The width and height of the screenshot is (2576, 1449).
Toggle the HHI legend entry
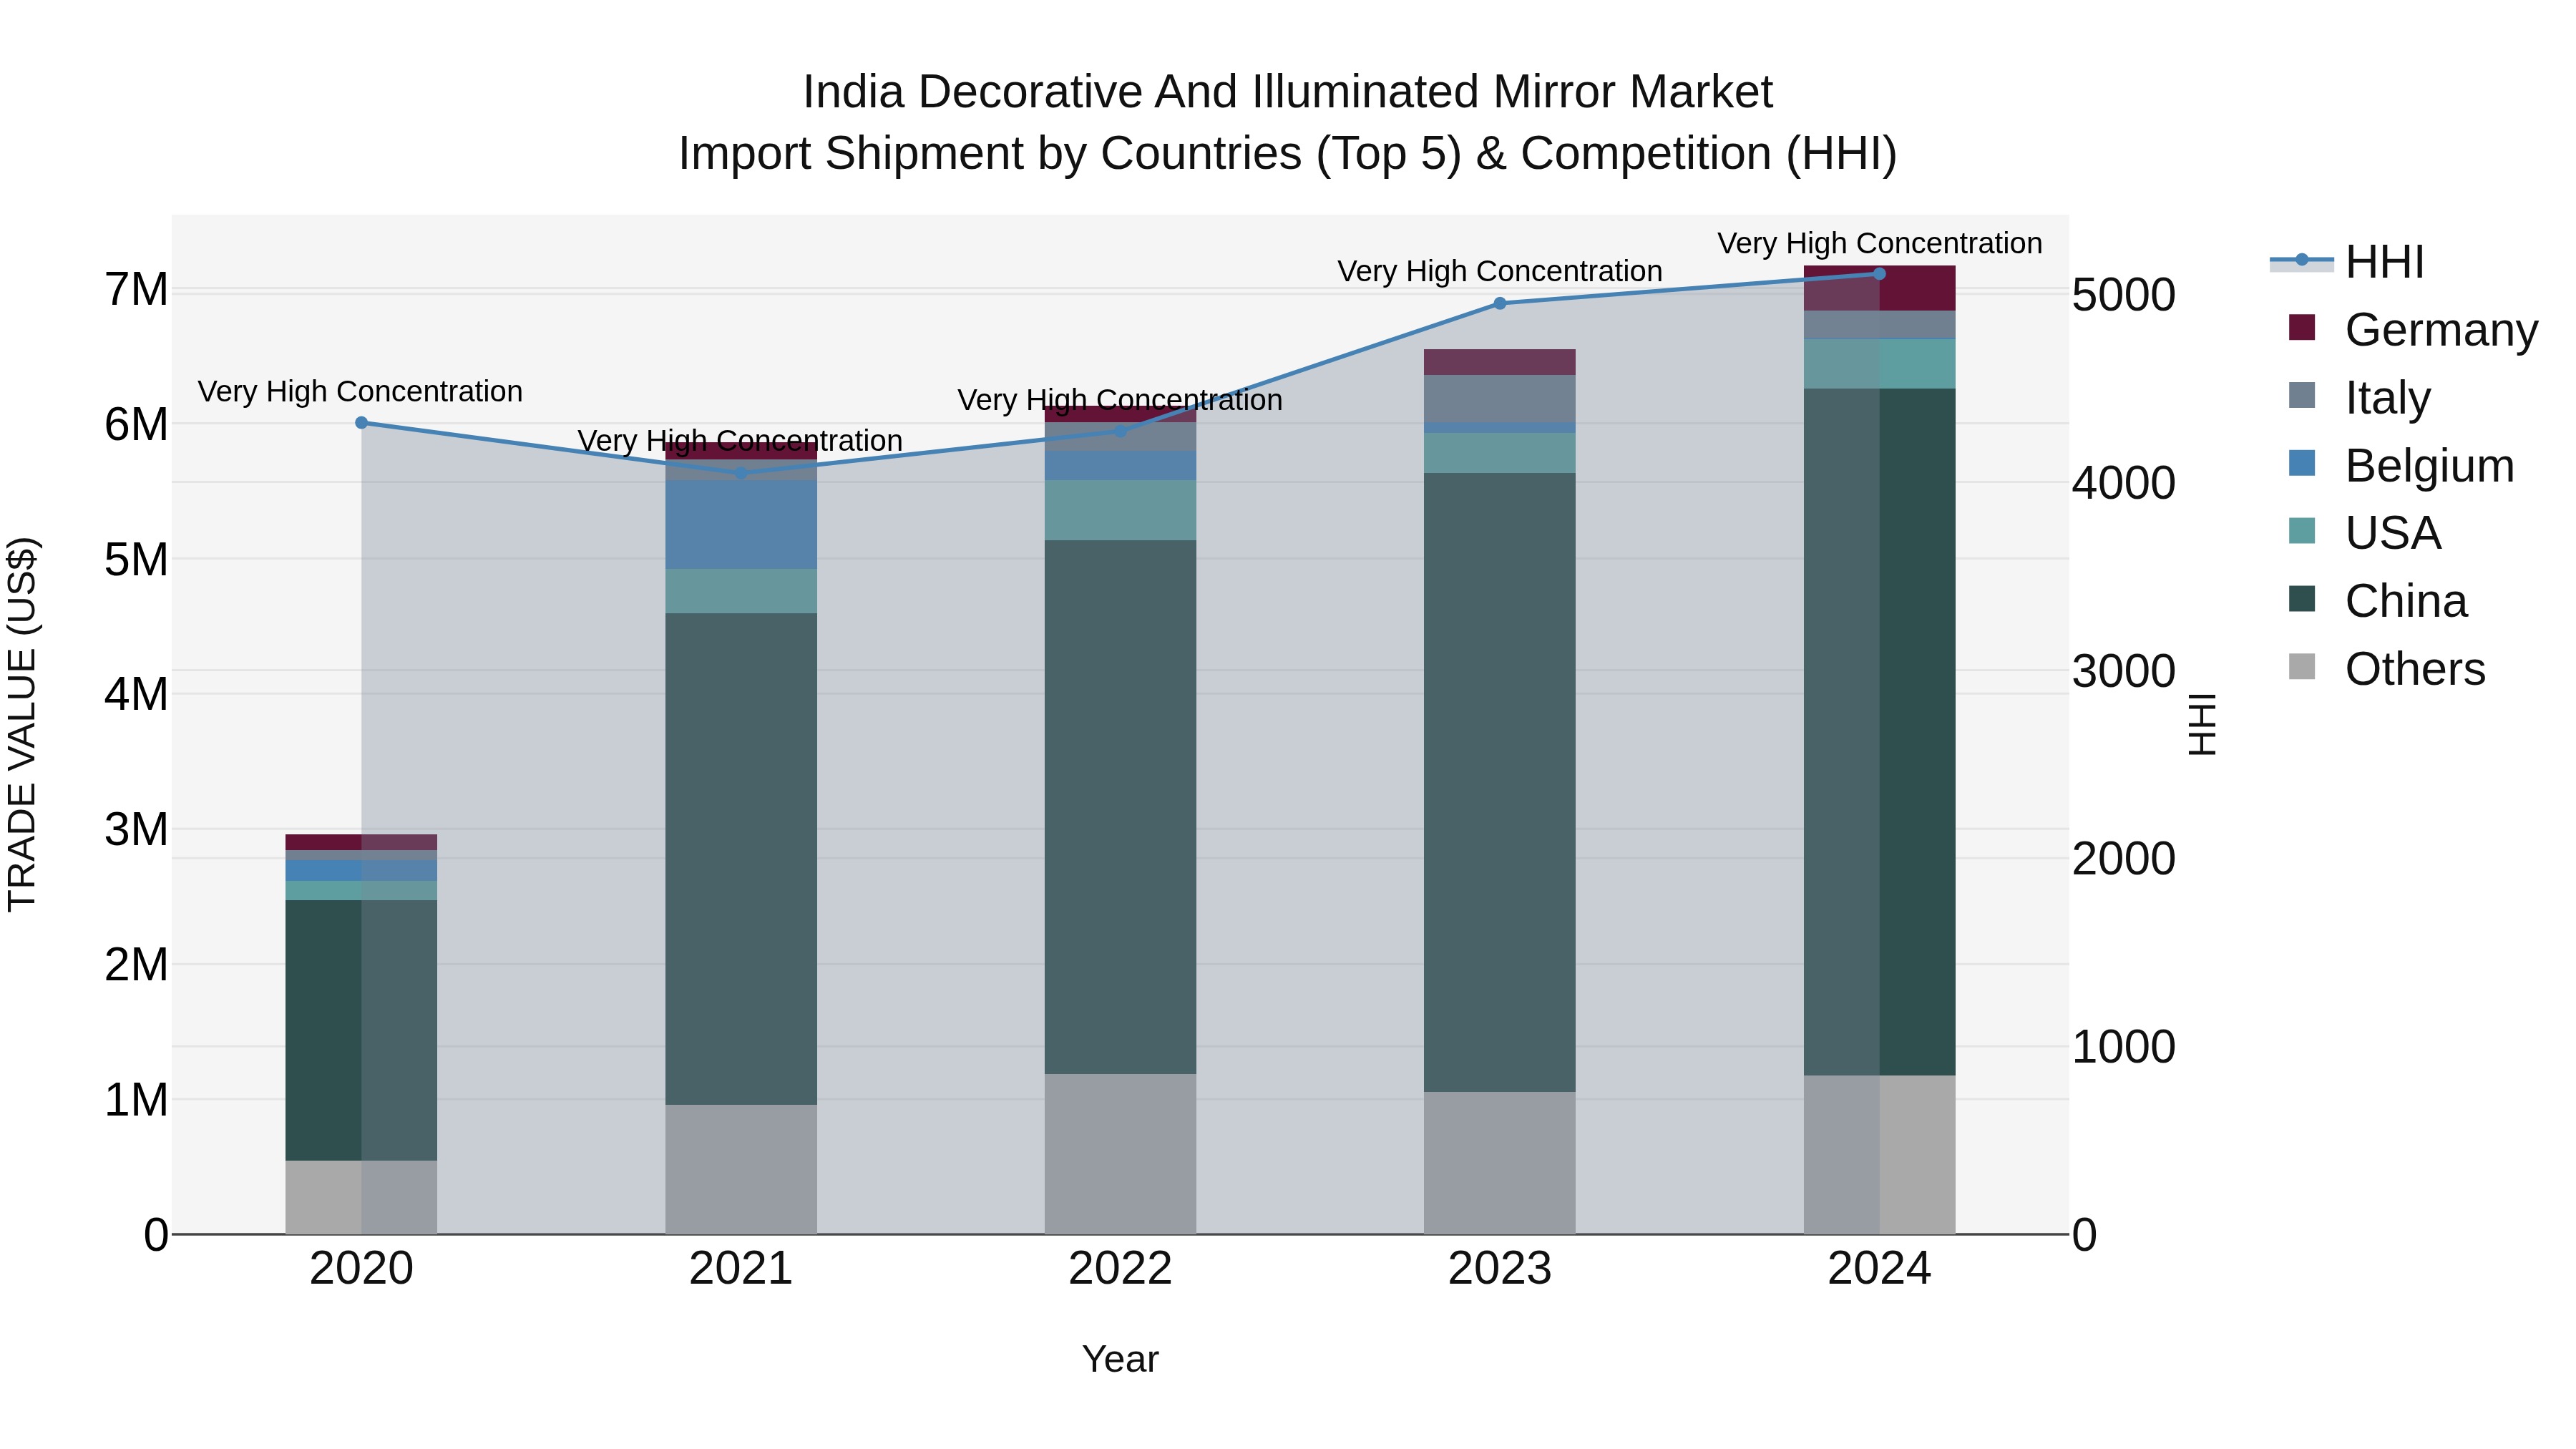pos(2348,262)
